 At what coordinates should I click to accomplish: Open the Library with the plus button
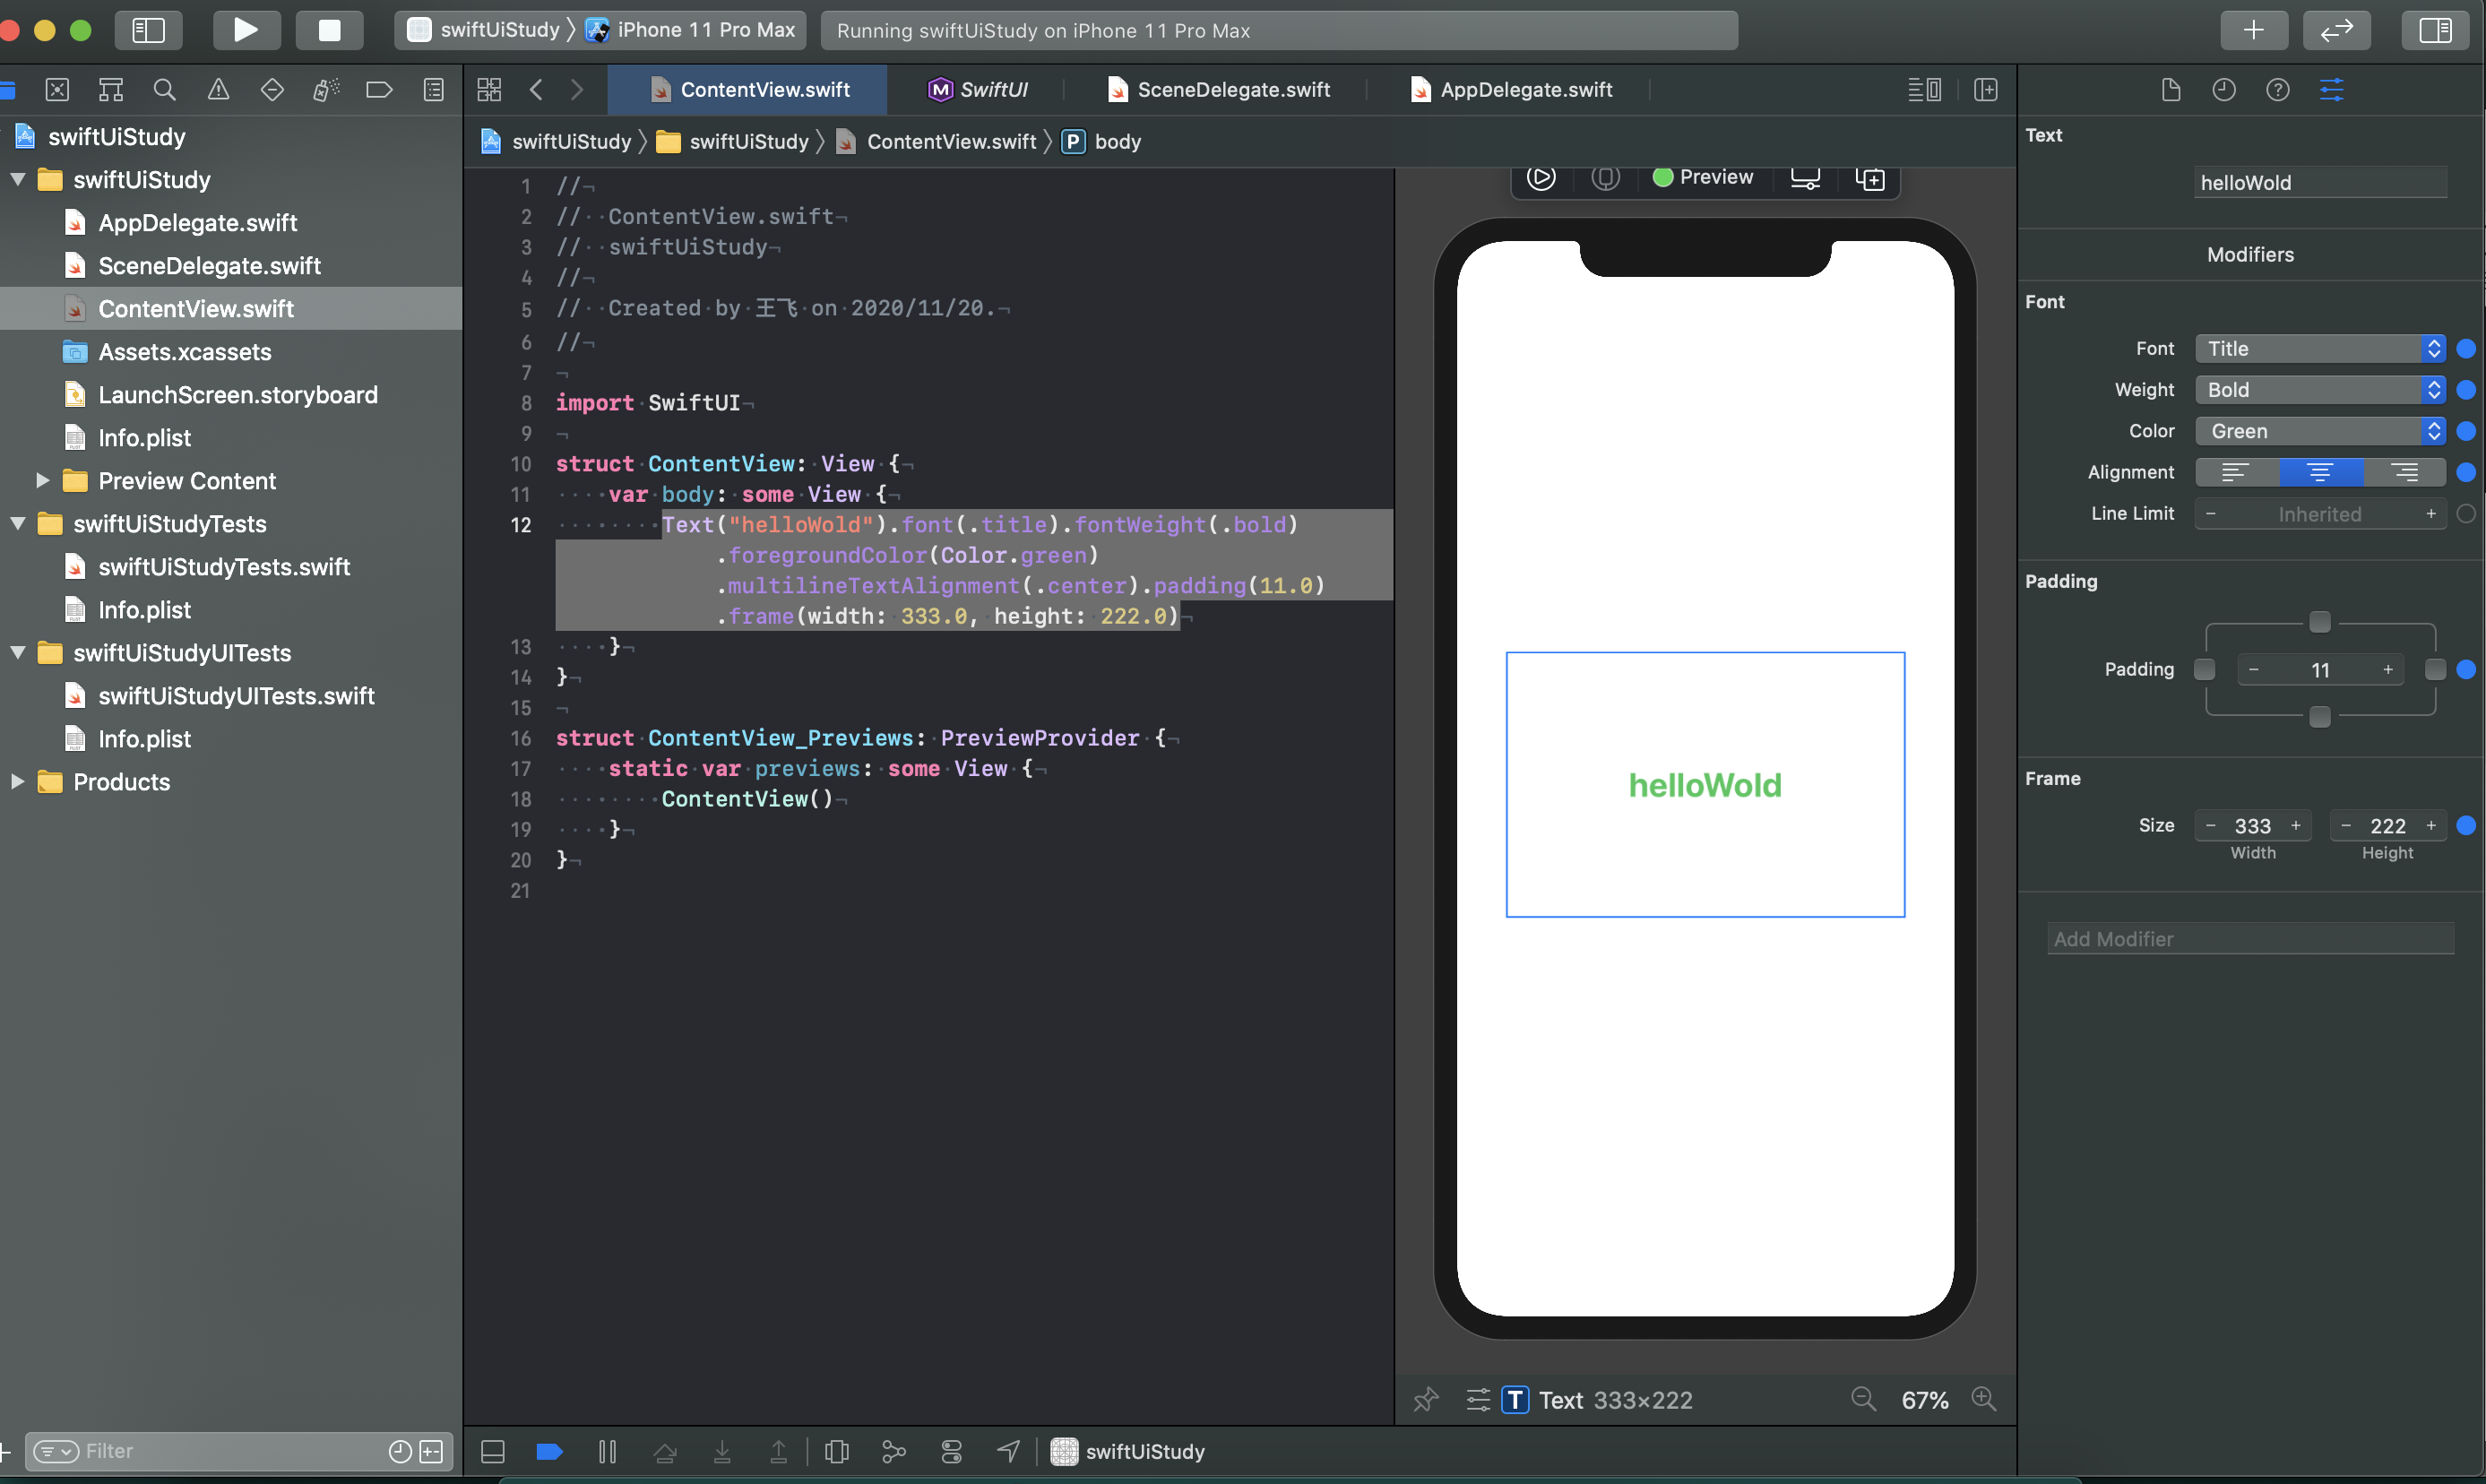click(x=2254, y=30)
